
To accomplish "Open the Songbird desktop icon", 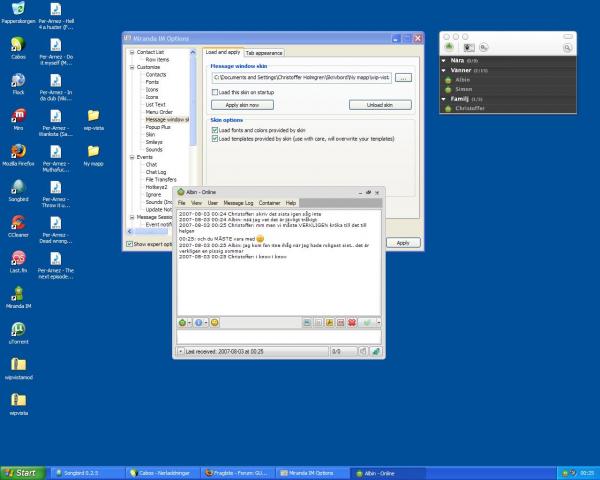I will (18, 191).
